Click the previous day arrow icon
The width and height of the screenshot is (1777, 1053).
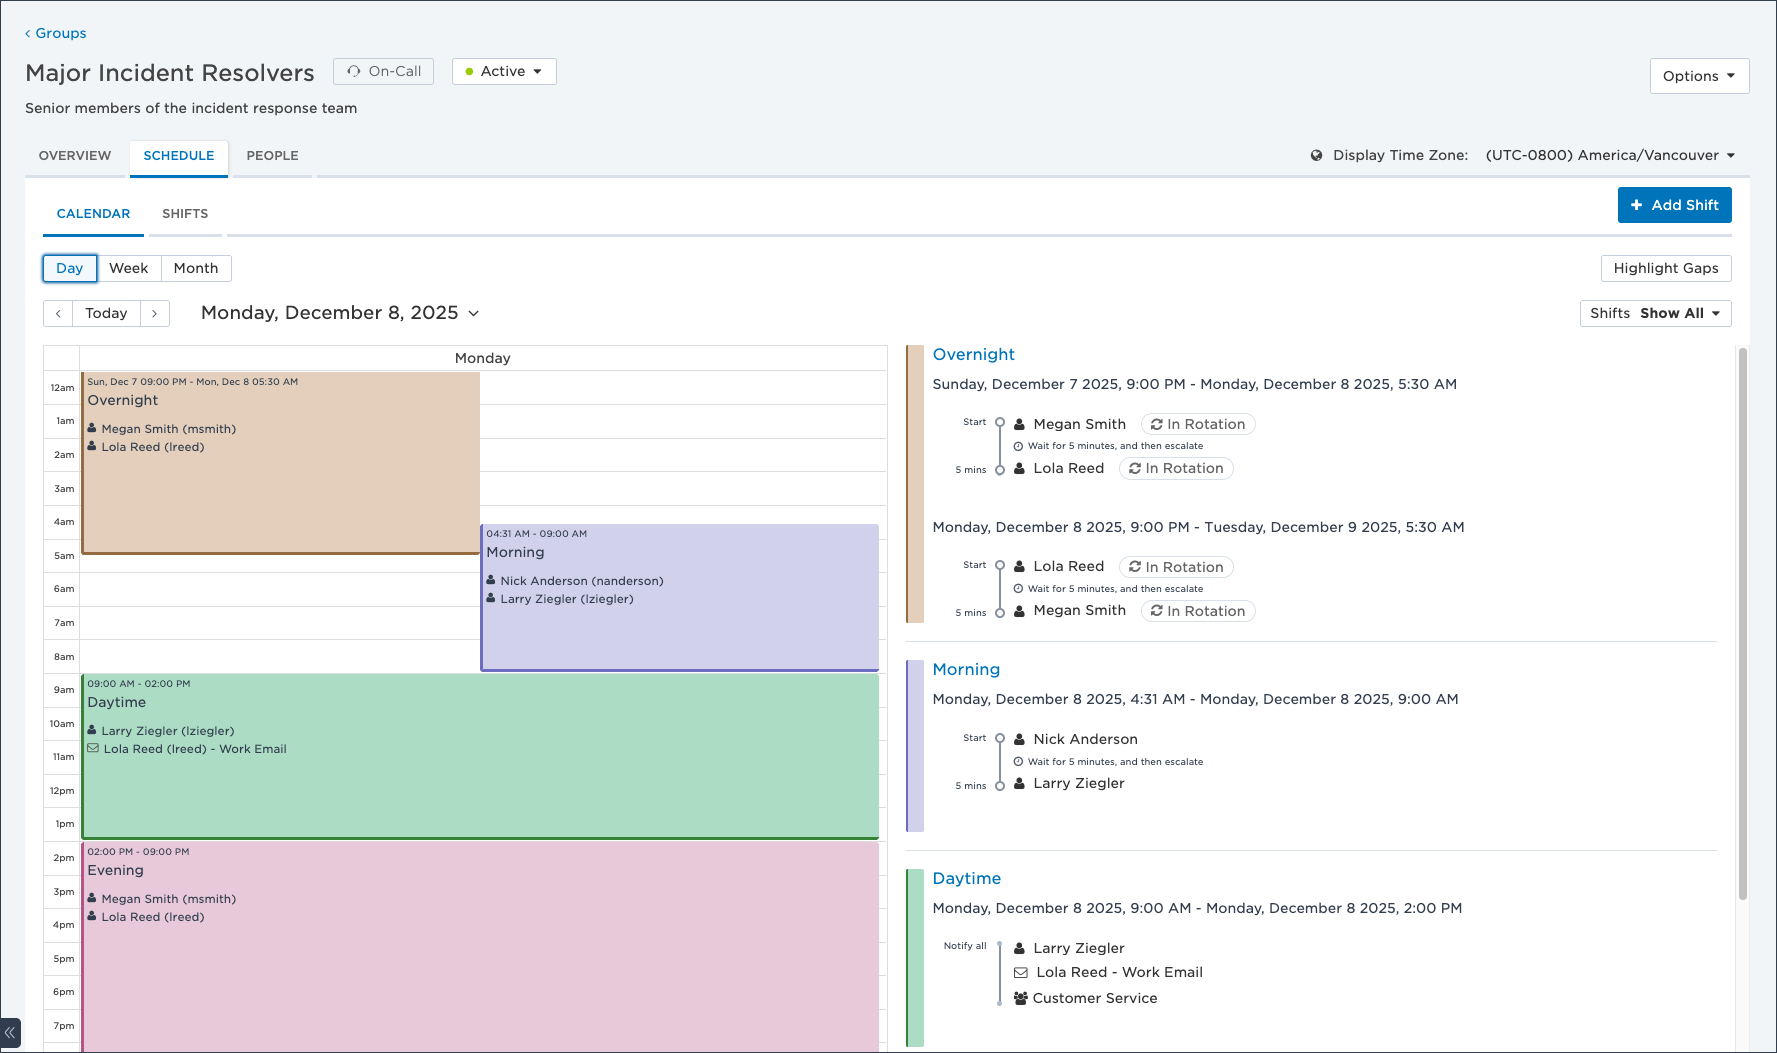[x=58, y=313]
